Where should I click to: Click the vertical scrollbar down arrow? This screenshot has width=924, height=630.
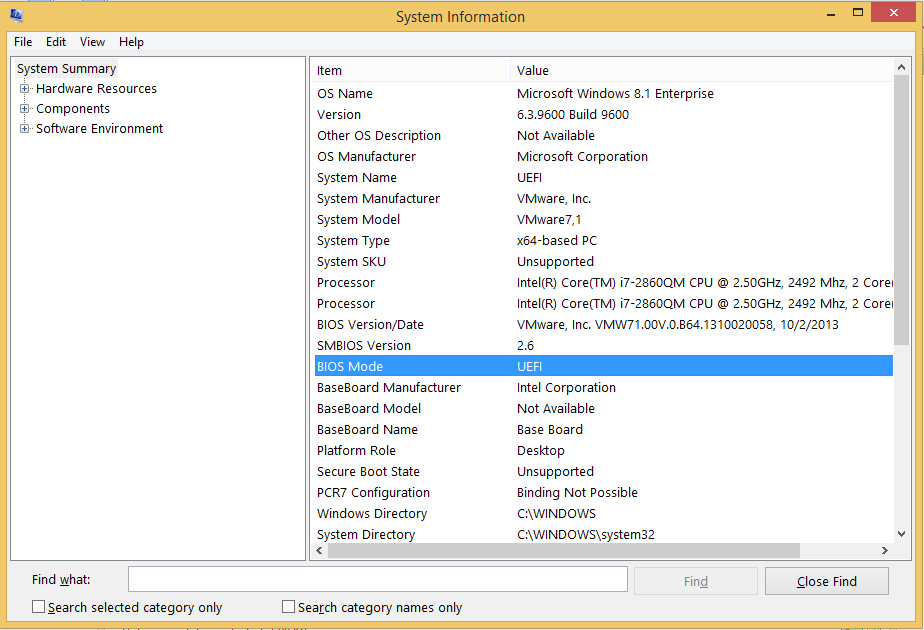pos(901,534)
